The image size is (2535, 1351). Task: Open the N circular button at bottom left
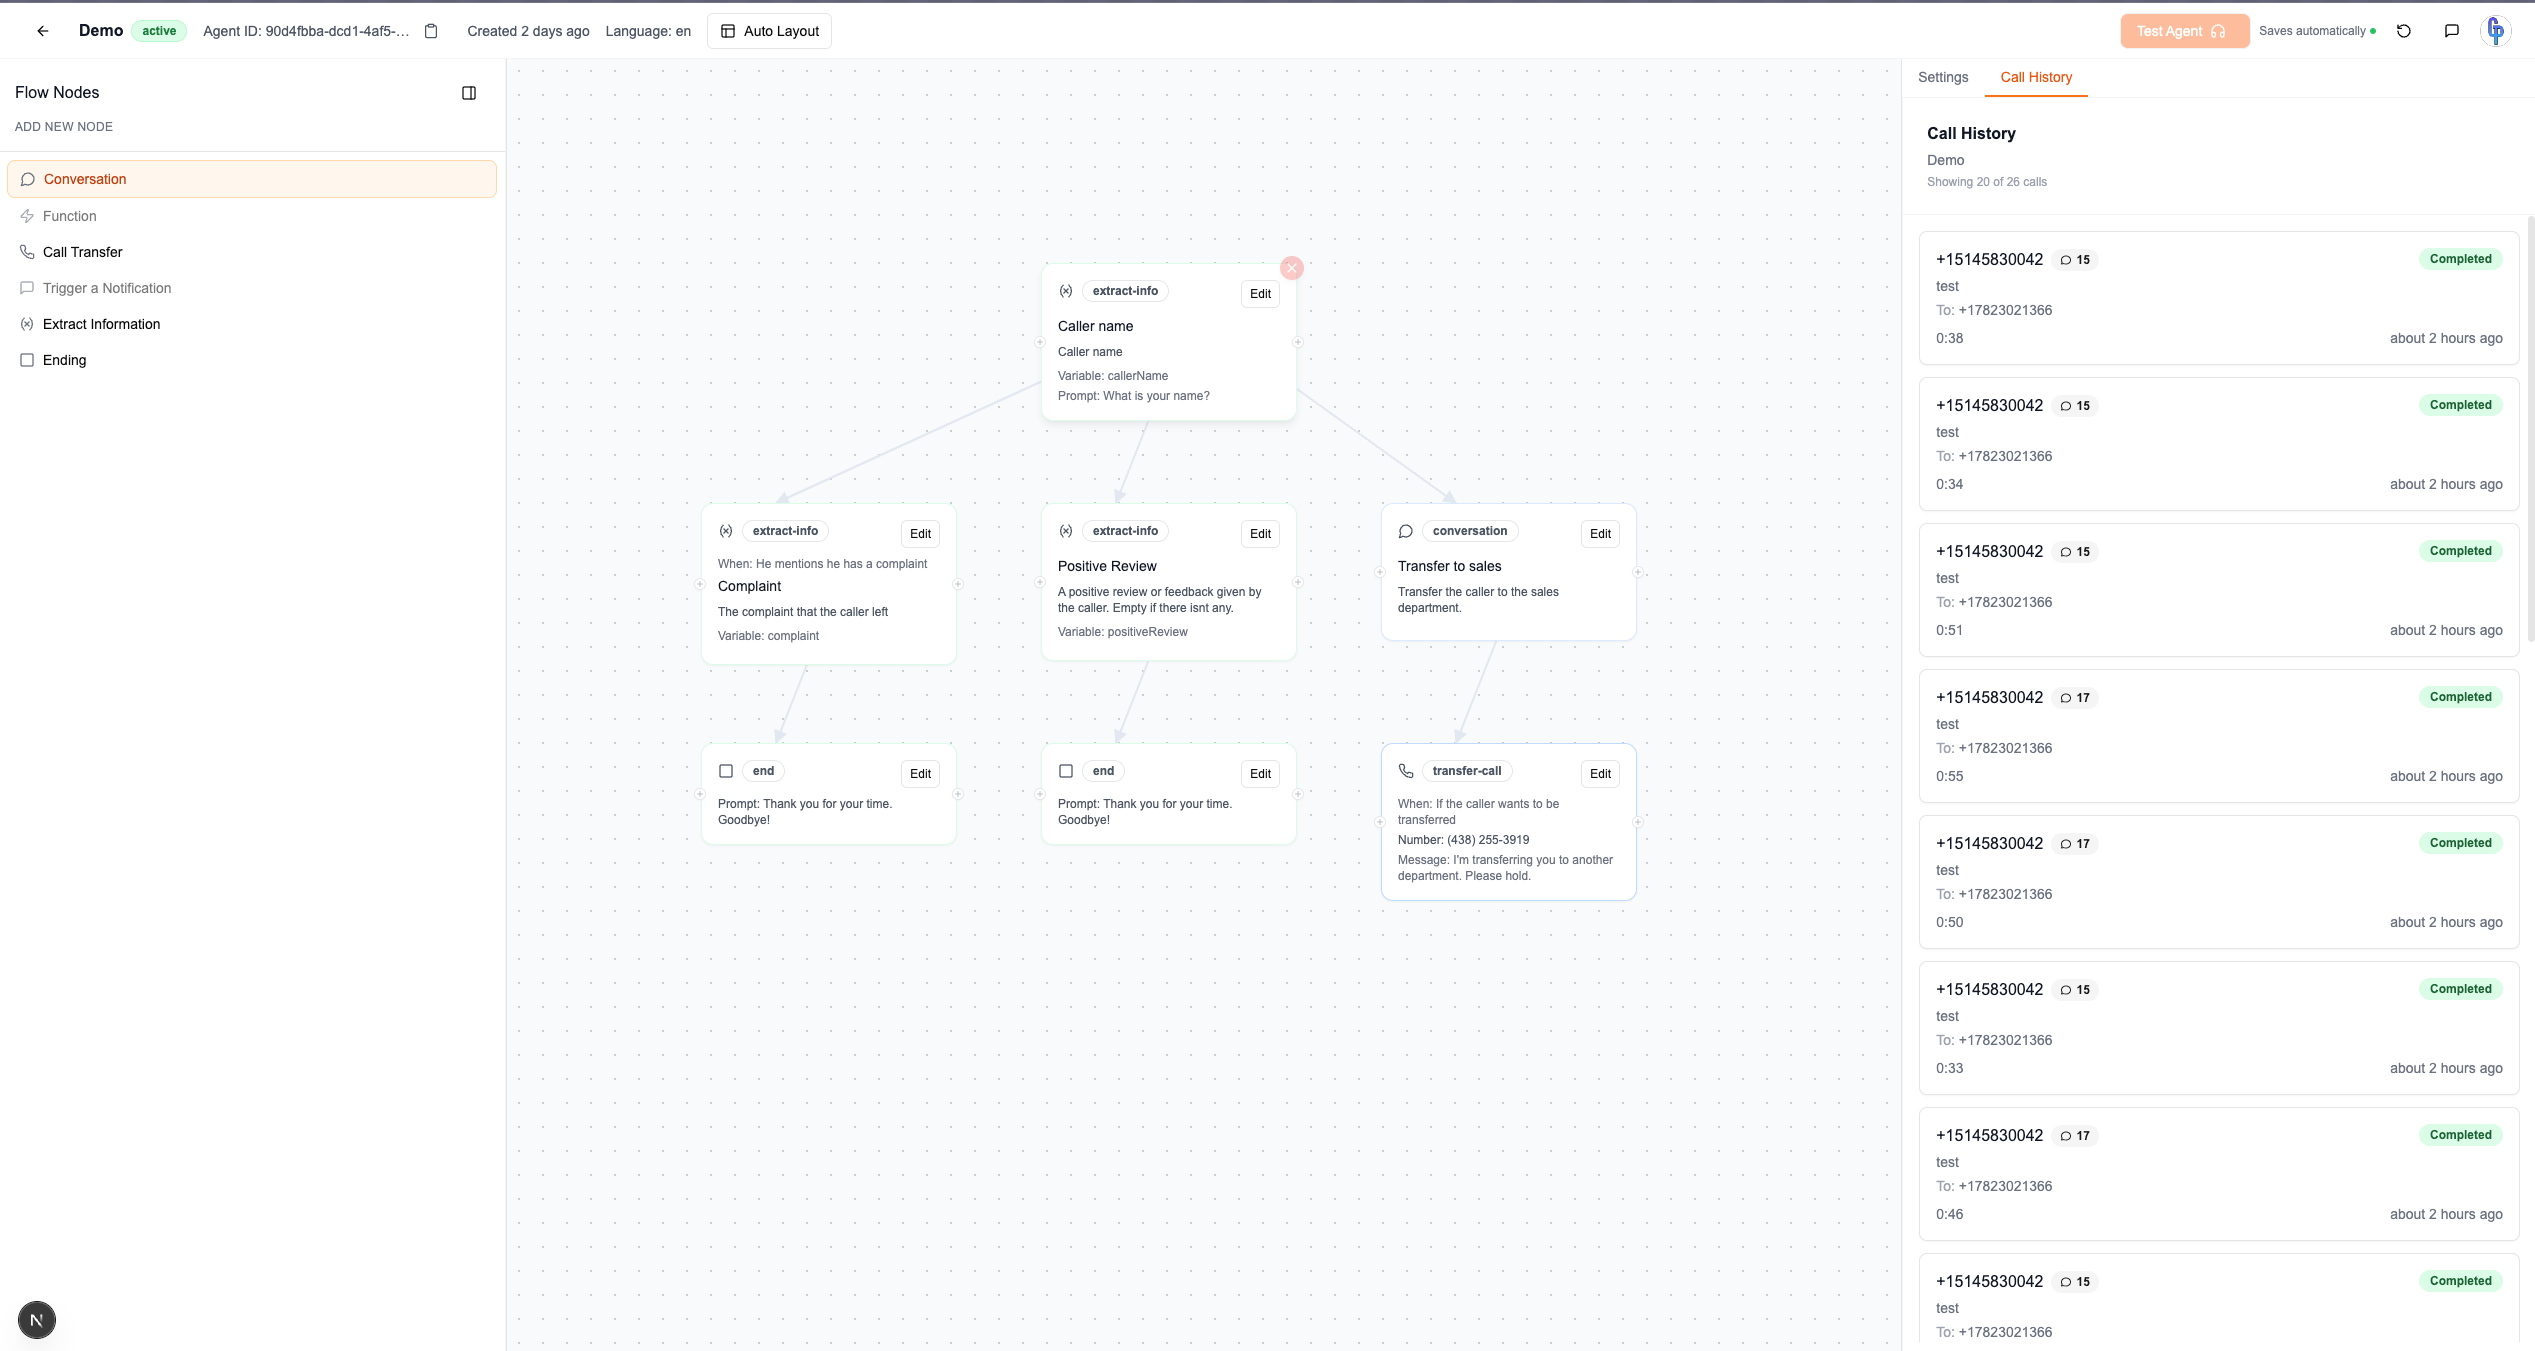coord(37,1320)
